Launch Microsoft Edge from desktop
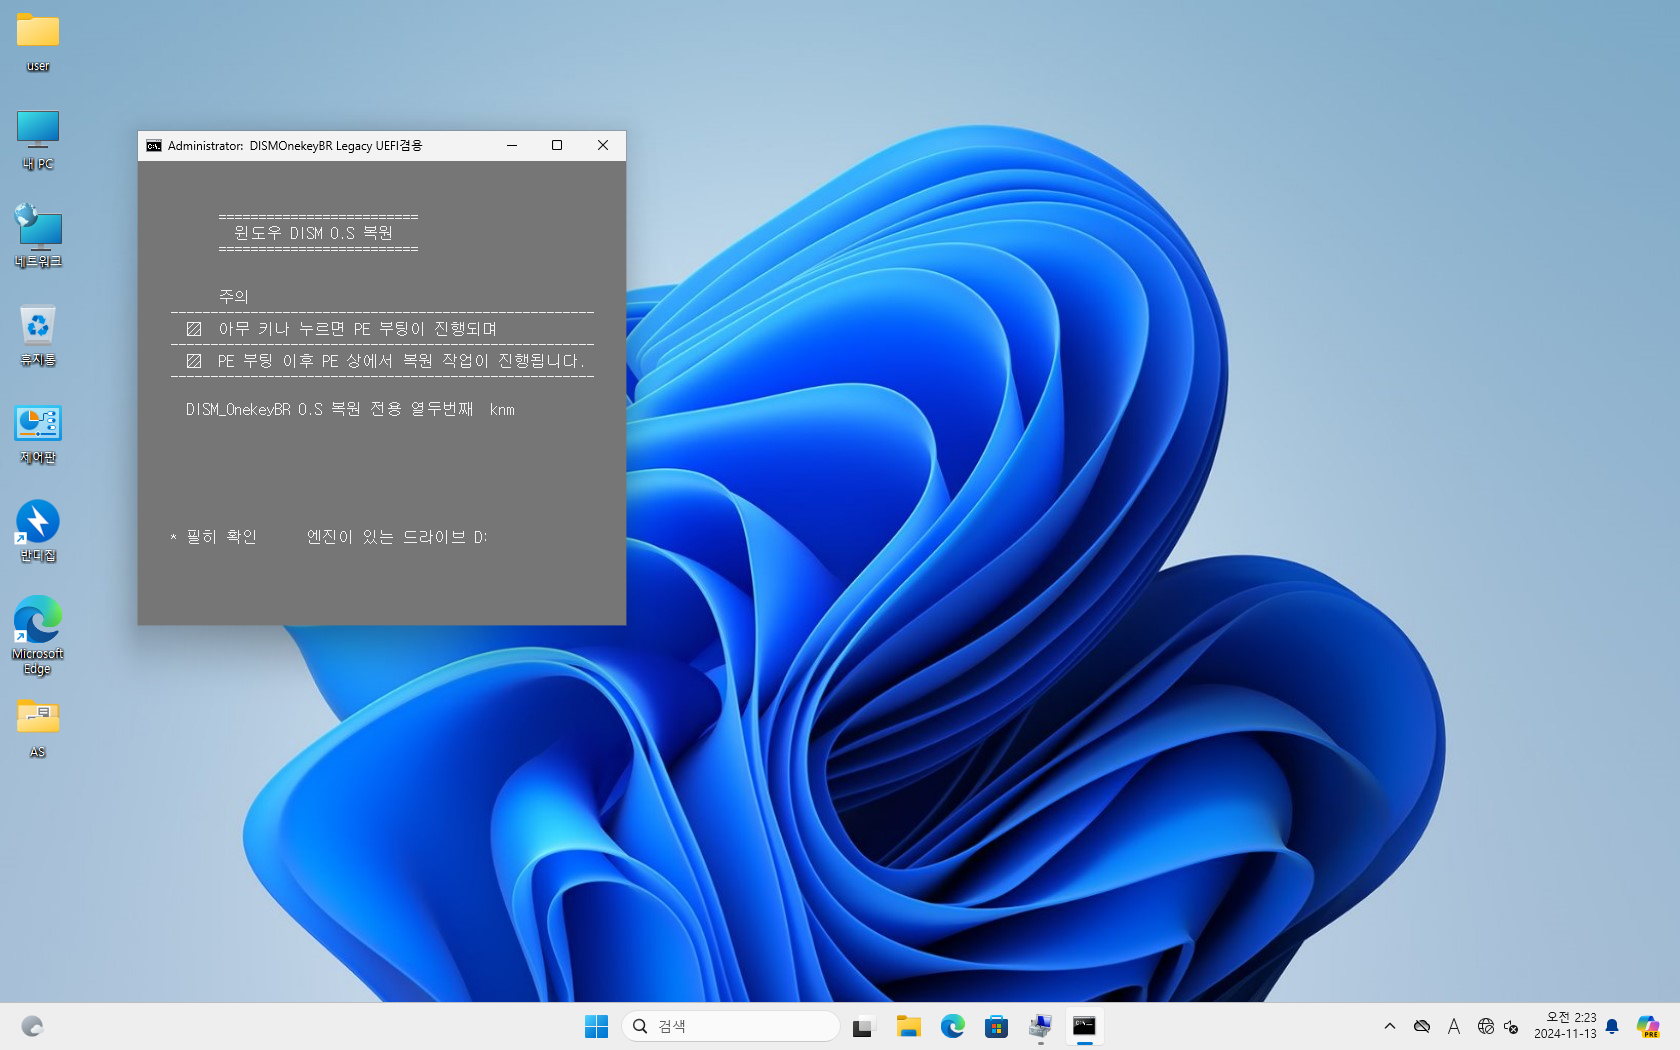This screenshot has height=1050, width=1680. 38,635
